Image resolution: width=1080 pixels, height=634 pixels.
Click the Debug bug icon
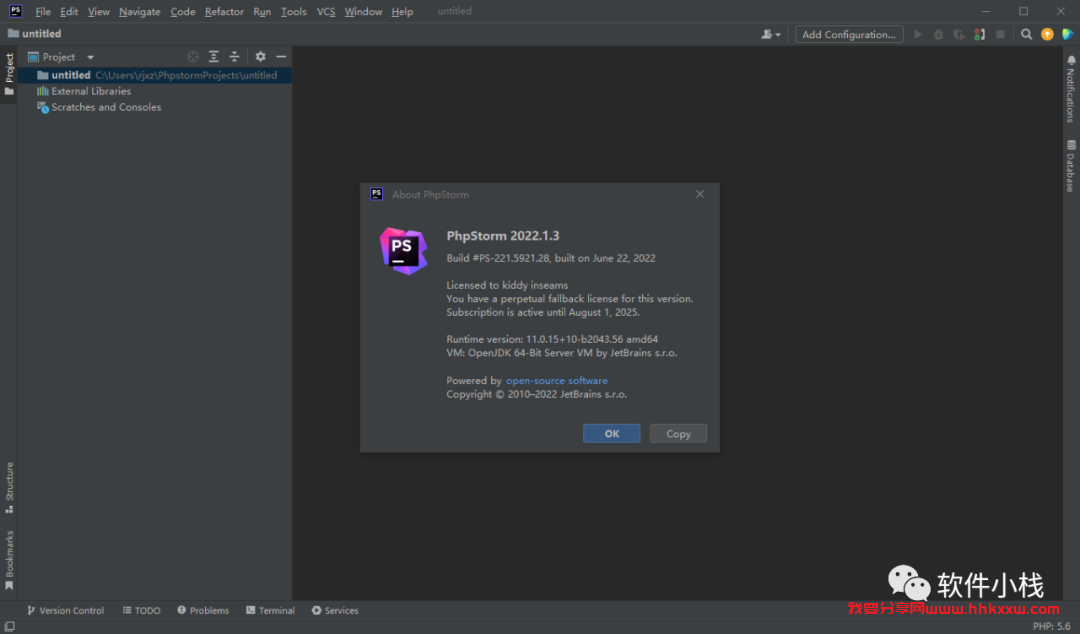pyautogui.click(x=938, y=34)
